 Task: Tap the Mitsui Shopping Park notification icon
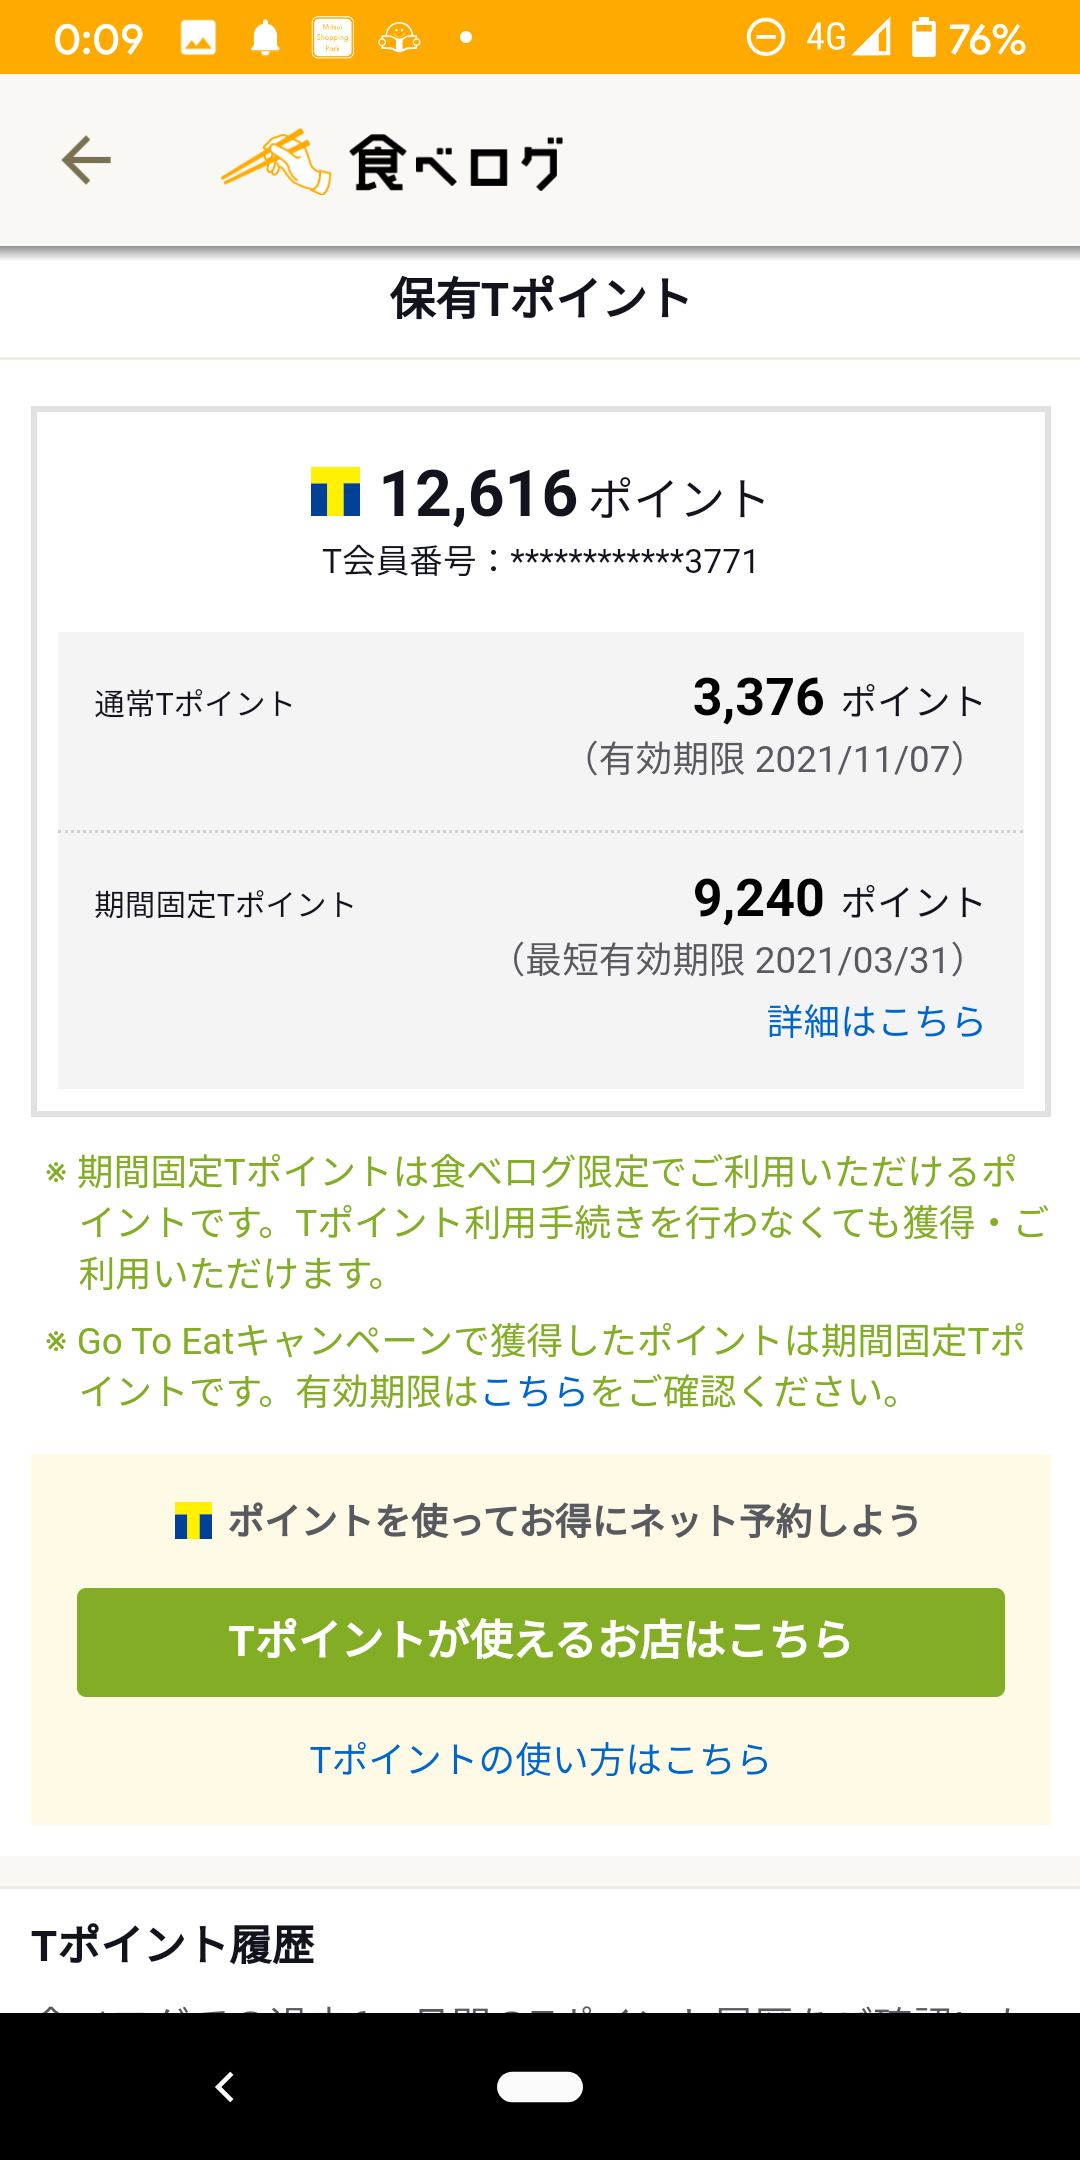tap(333, 38)
